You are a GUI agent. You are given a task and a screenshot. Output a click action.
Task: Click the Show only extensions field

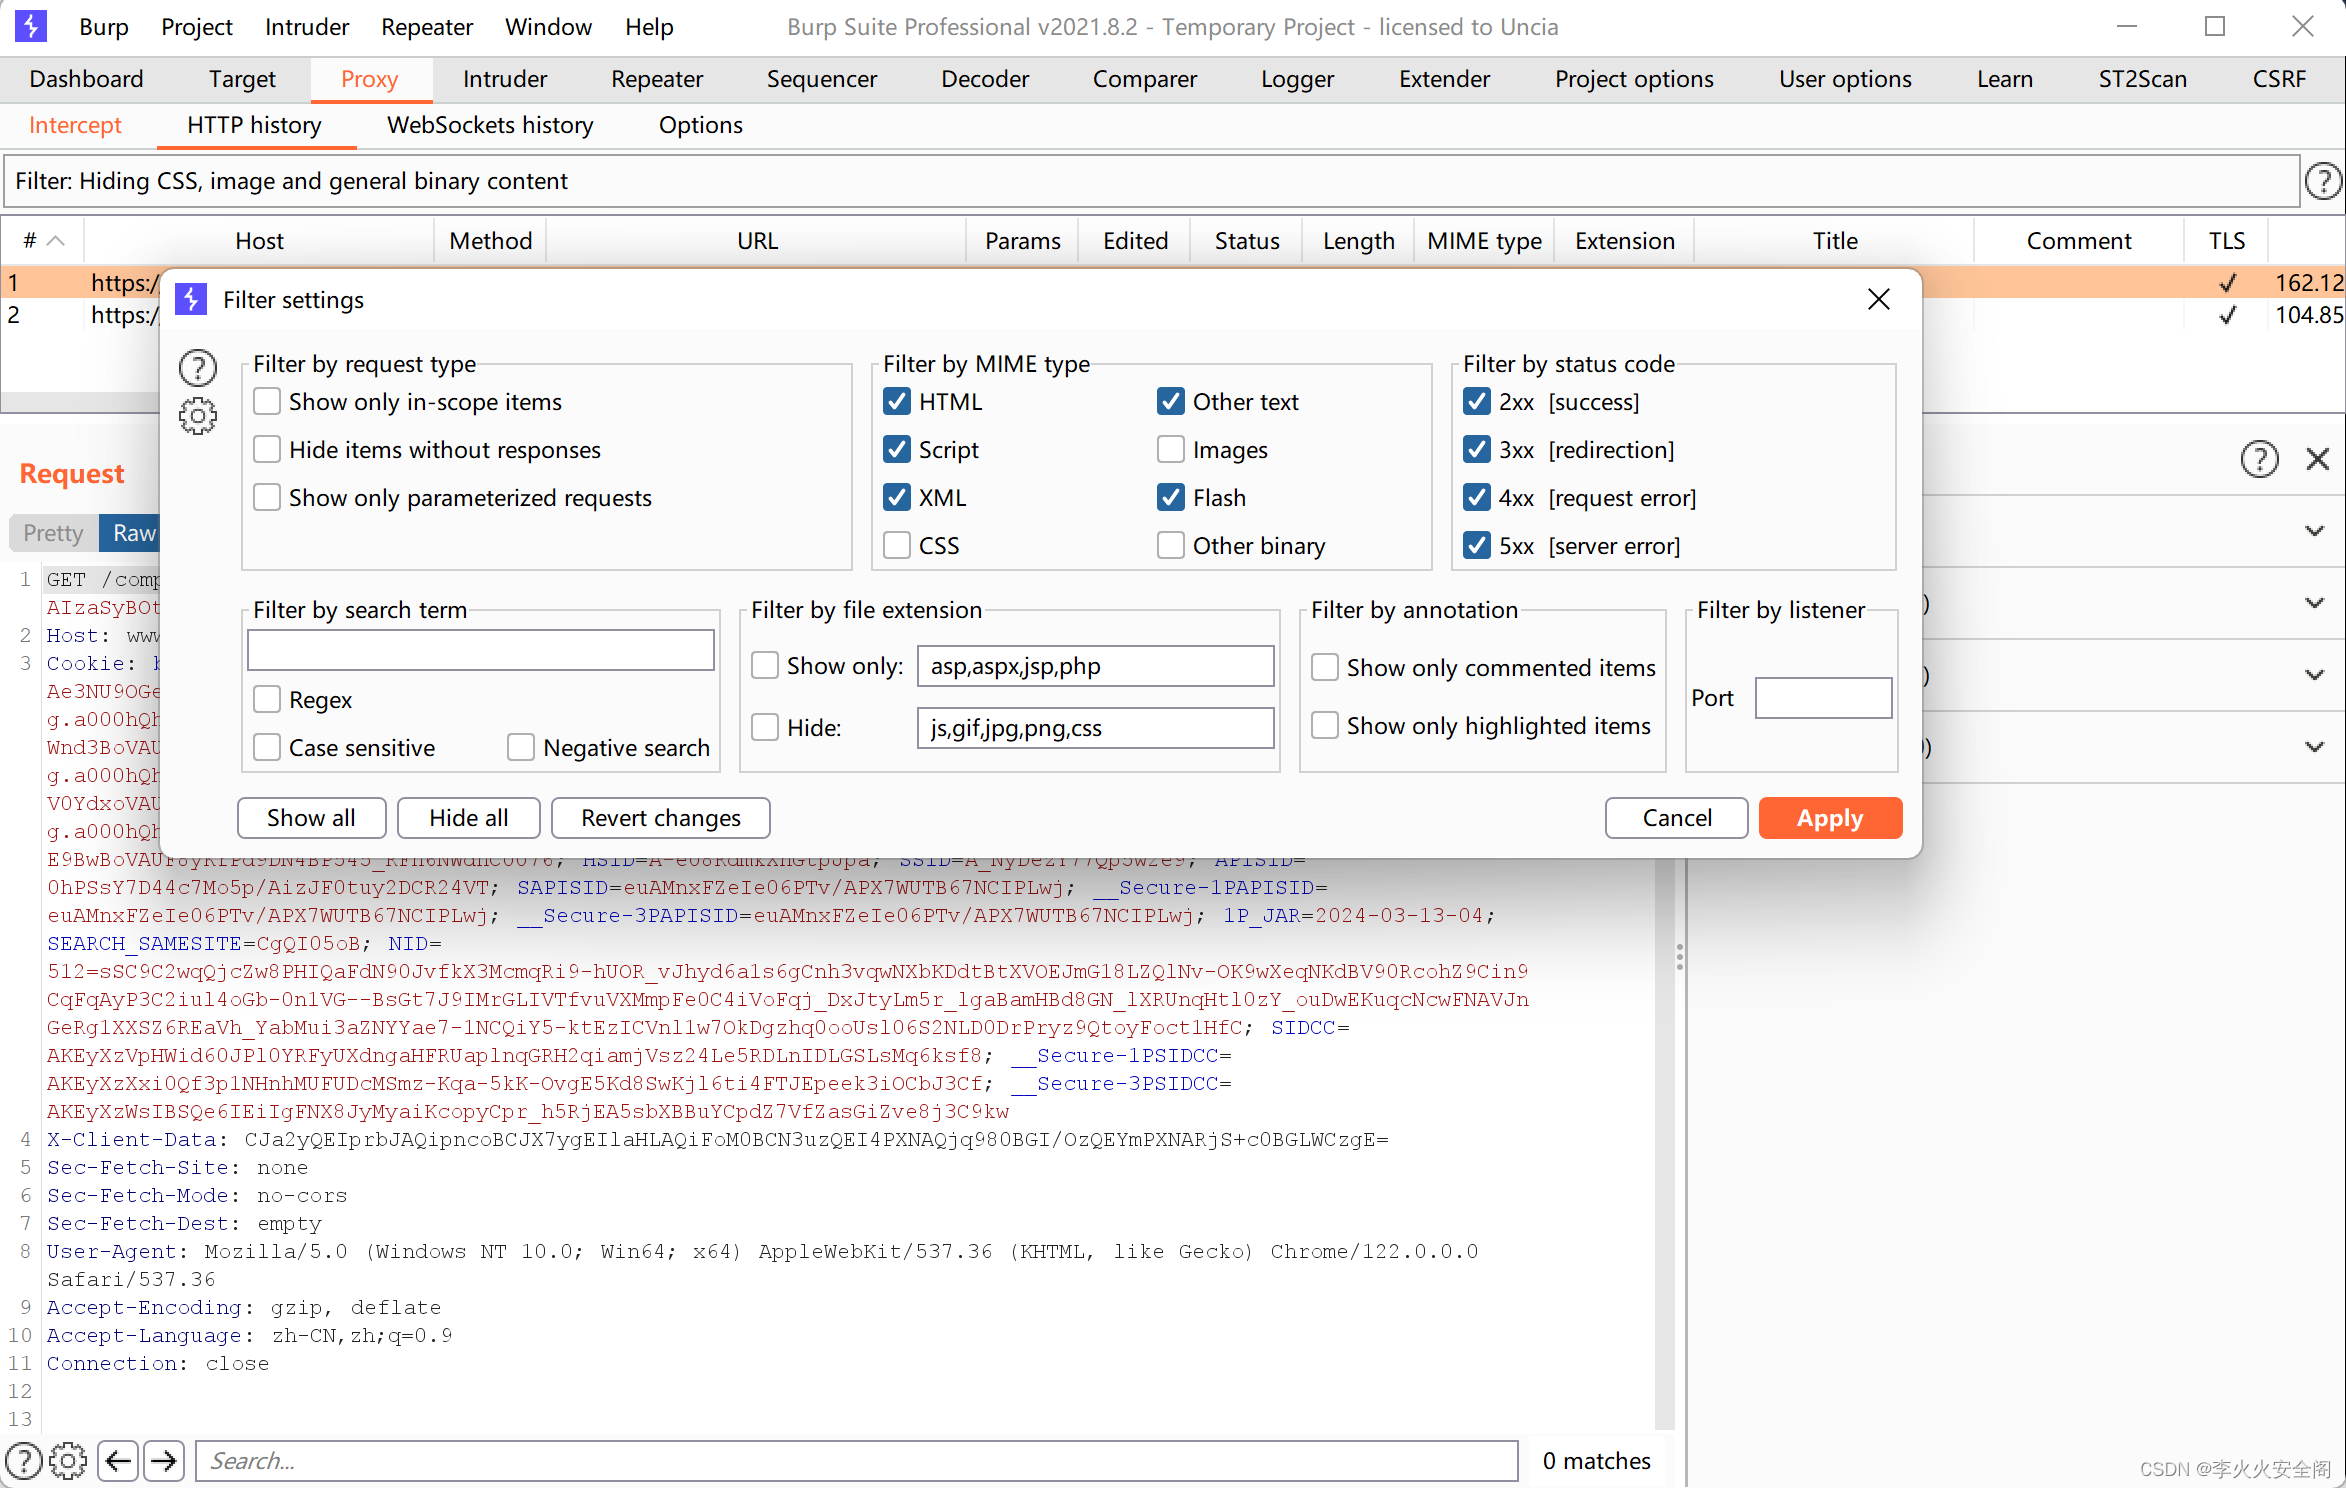[1096, 666]
